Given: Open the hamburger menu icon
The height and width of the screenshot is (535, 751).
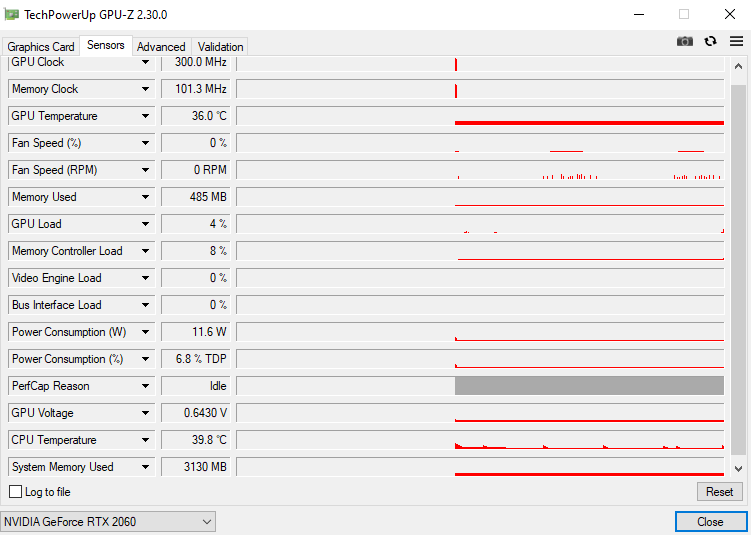Looking at the screenshot, I should pos(736,42).
